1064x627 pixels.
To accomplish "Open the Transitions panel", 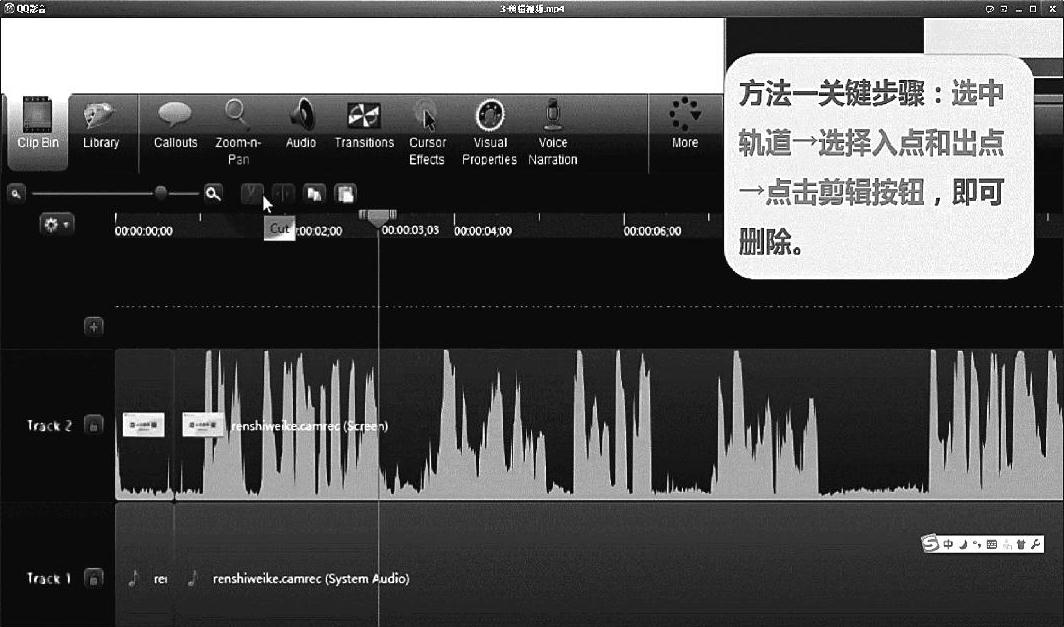I will (x=364, y=125).
